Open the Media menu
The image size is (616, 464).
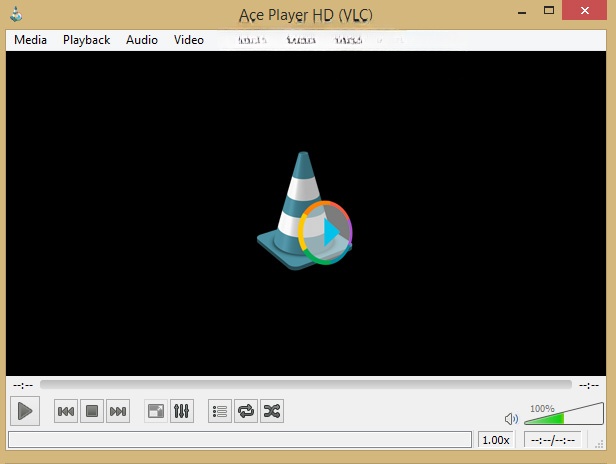[30, 40]
